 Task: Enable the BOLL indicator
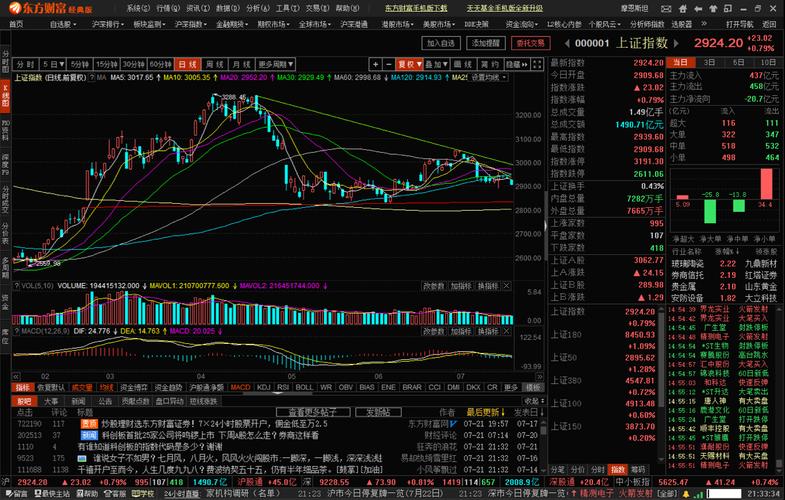coord(304,387)
